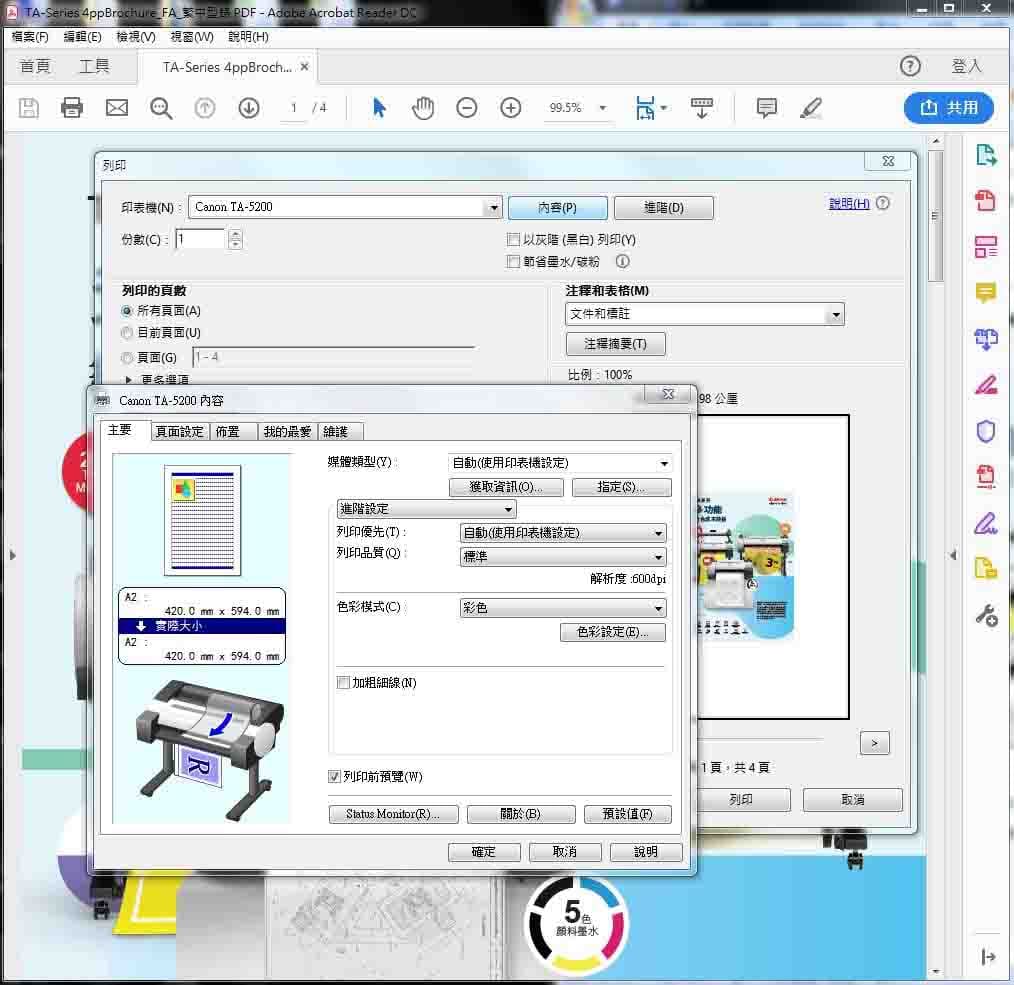Confirm the Canon properties dialog with OK
1014x985 pixels.
[484, 852]
